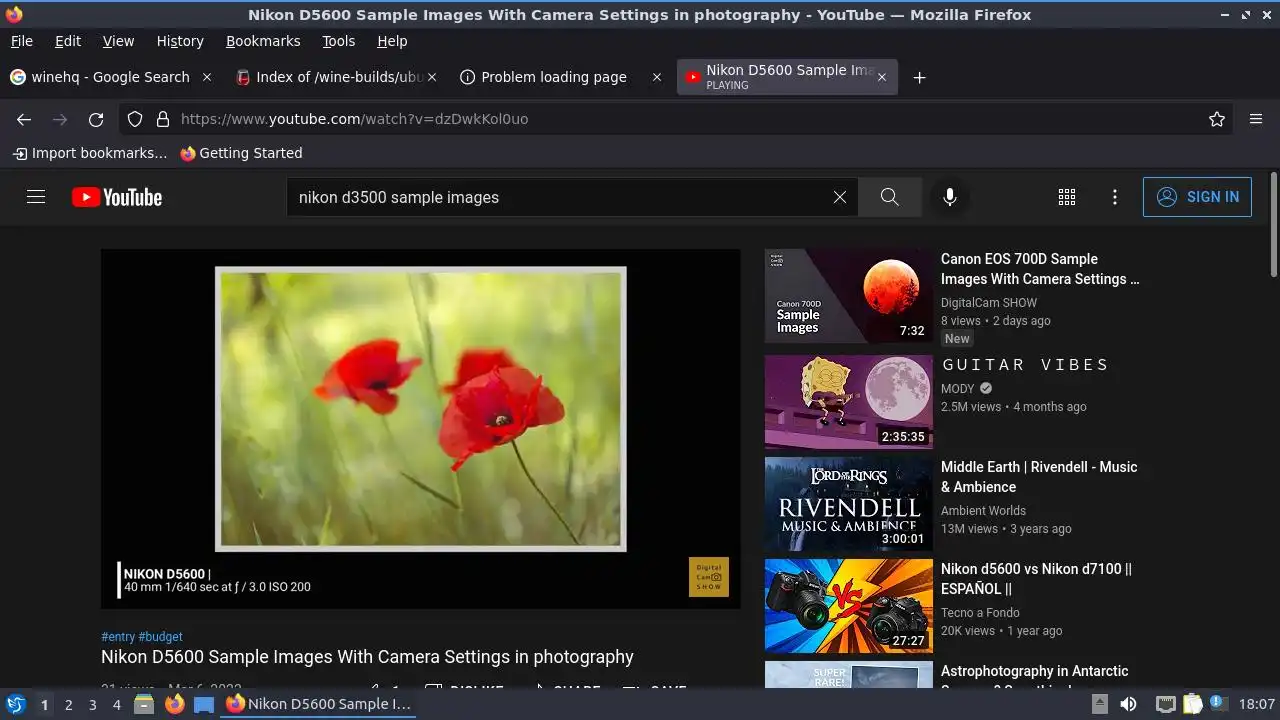1280x720 pixels.
Task: Open the History menu
Action: 180,41
